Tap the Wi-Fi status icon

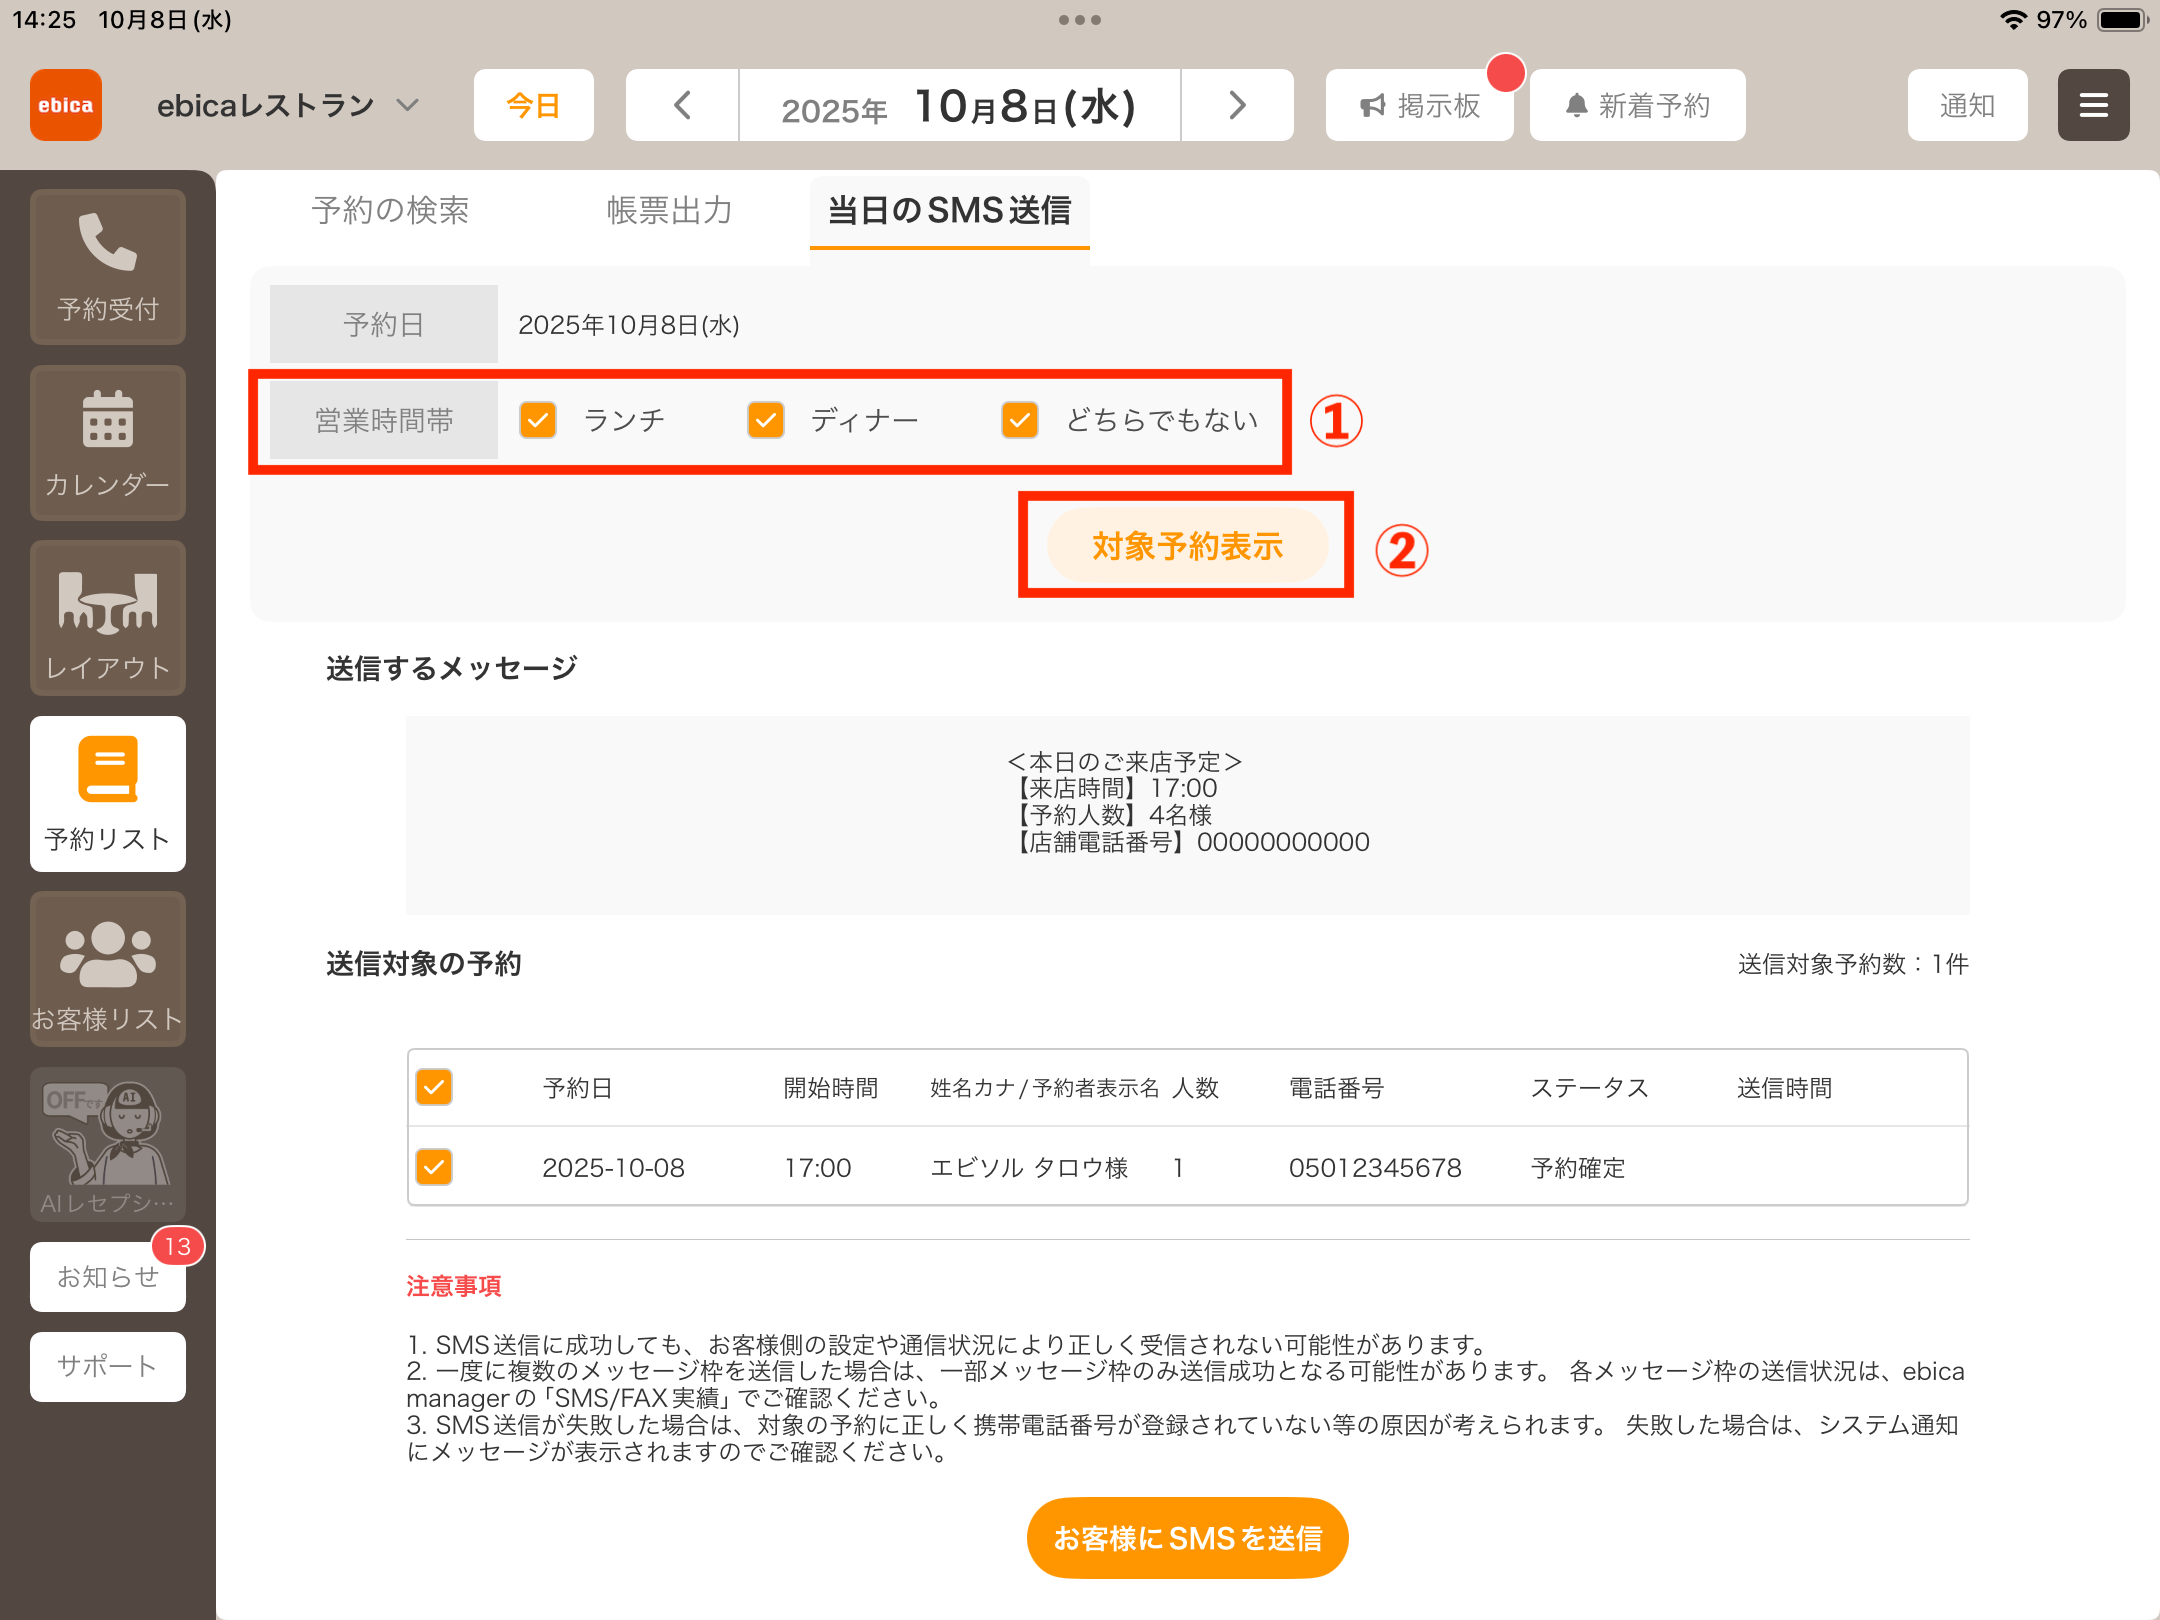pos(2013,20)
